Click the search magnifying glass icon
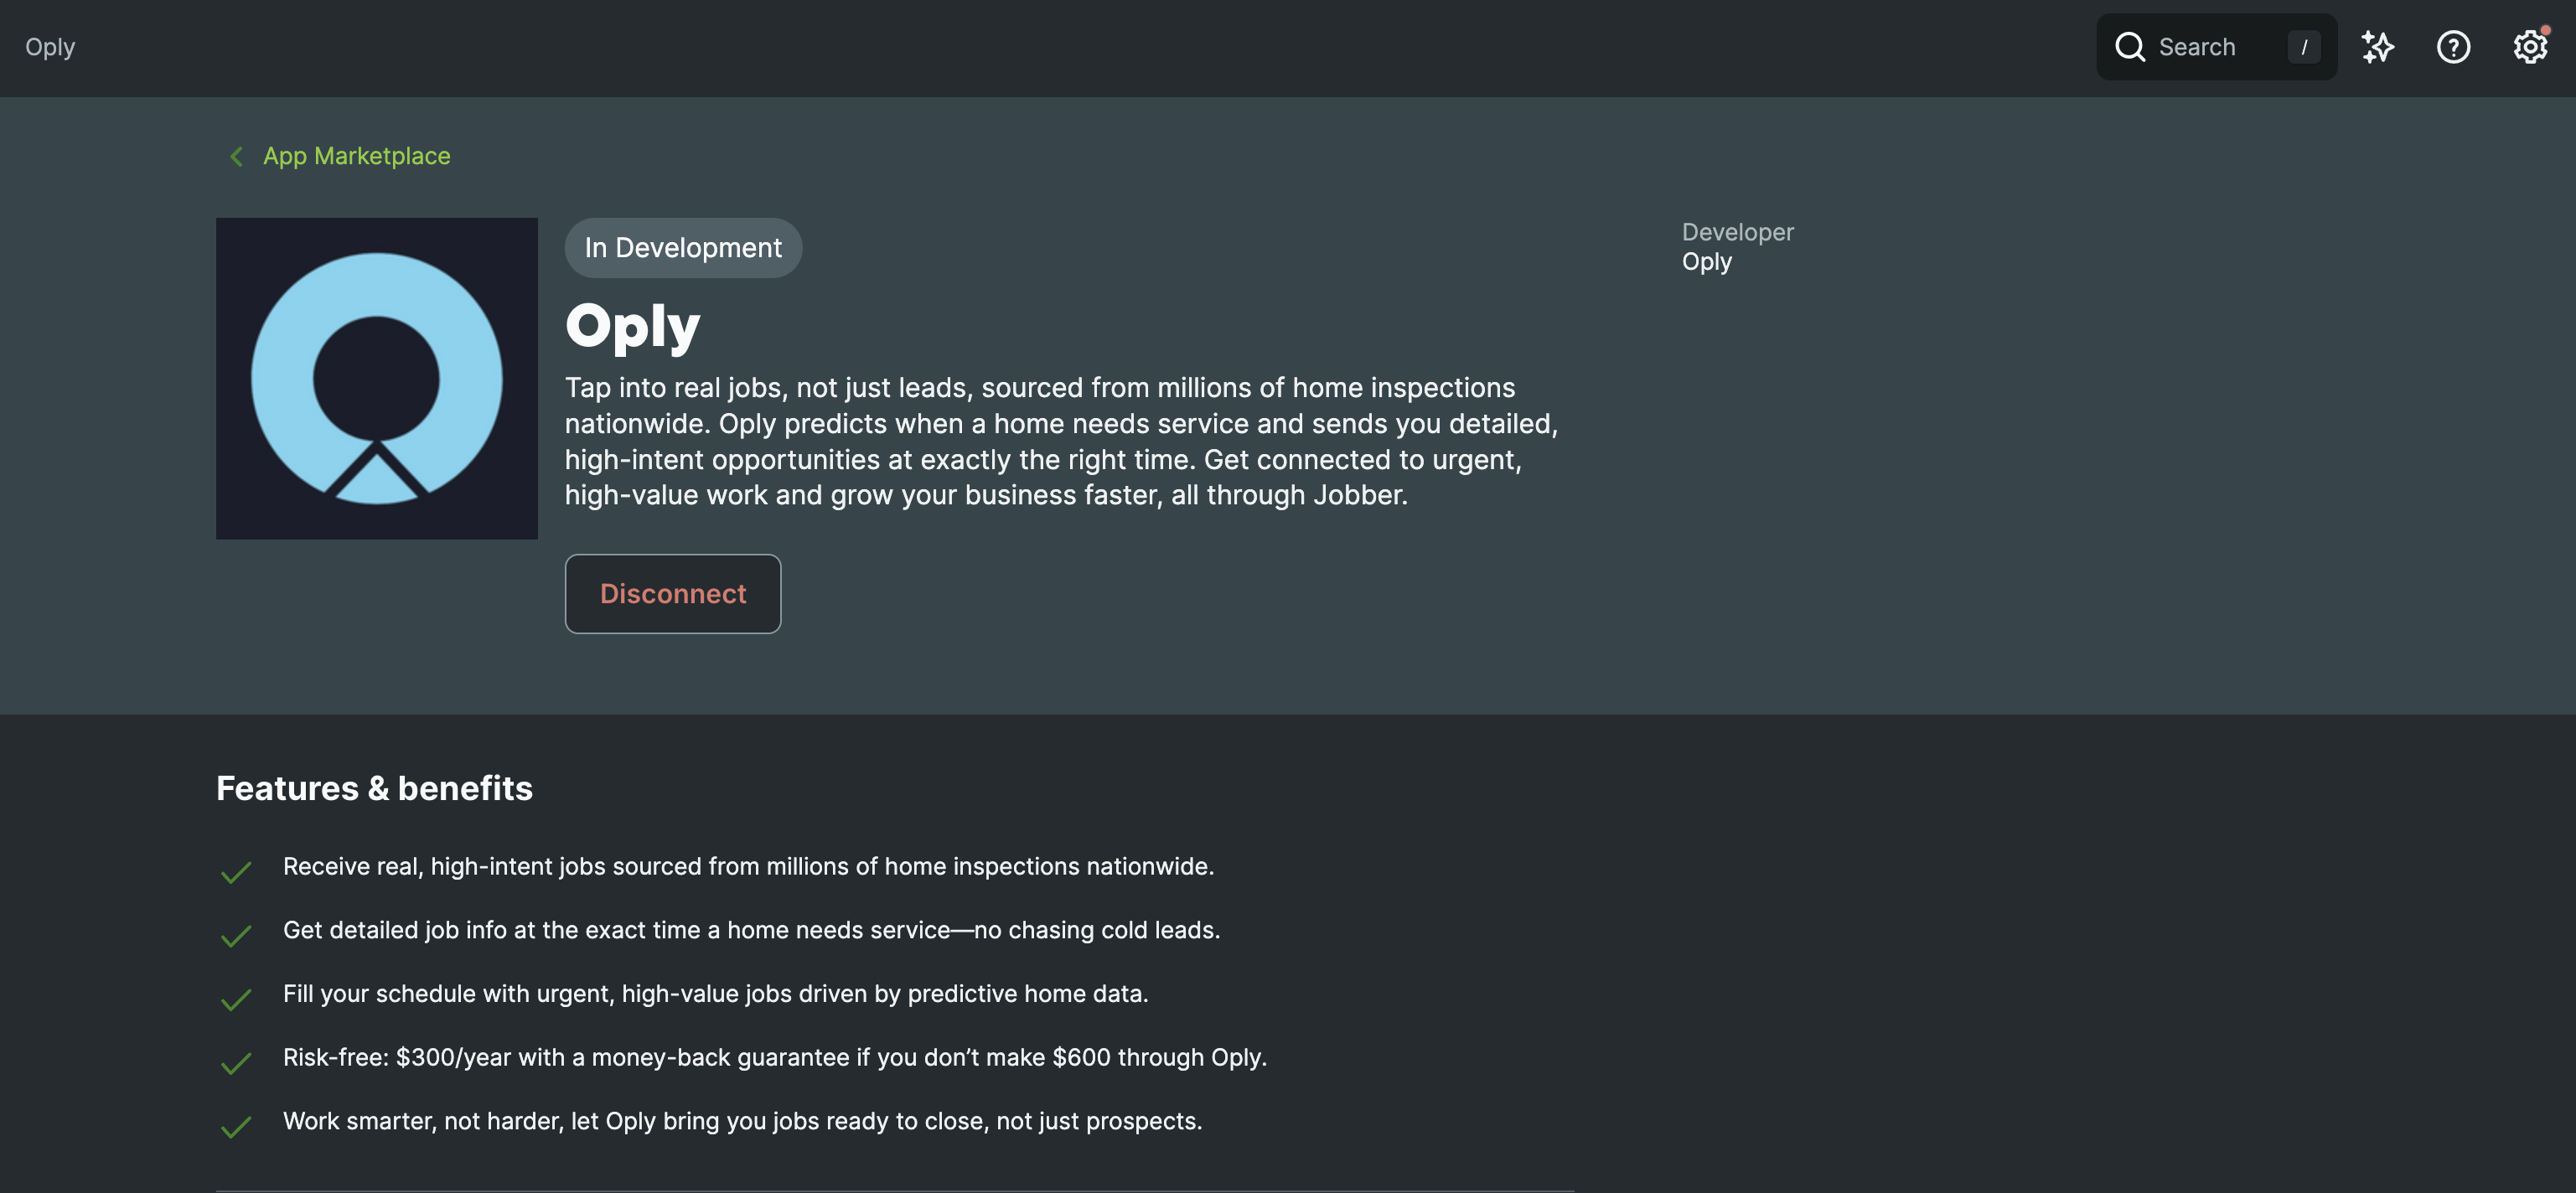 pos(2131,46)
